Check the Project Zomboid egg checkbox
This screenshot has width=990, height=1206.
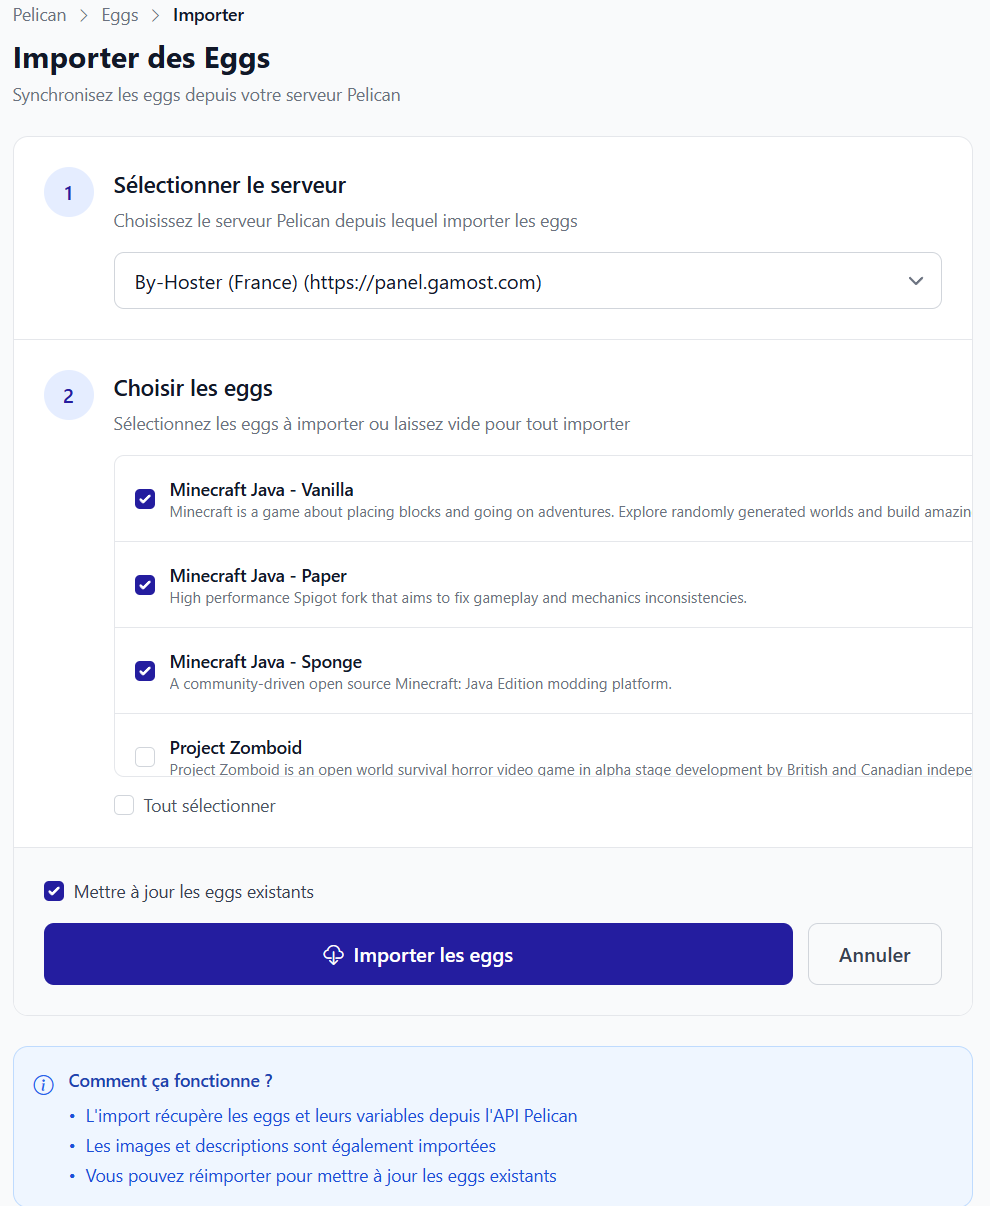click(x=145, y=757)
